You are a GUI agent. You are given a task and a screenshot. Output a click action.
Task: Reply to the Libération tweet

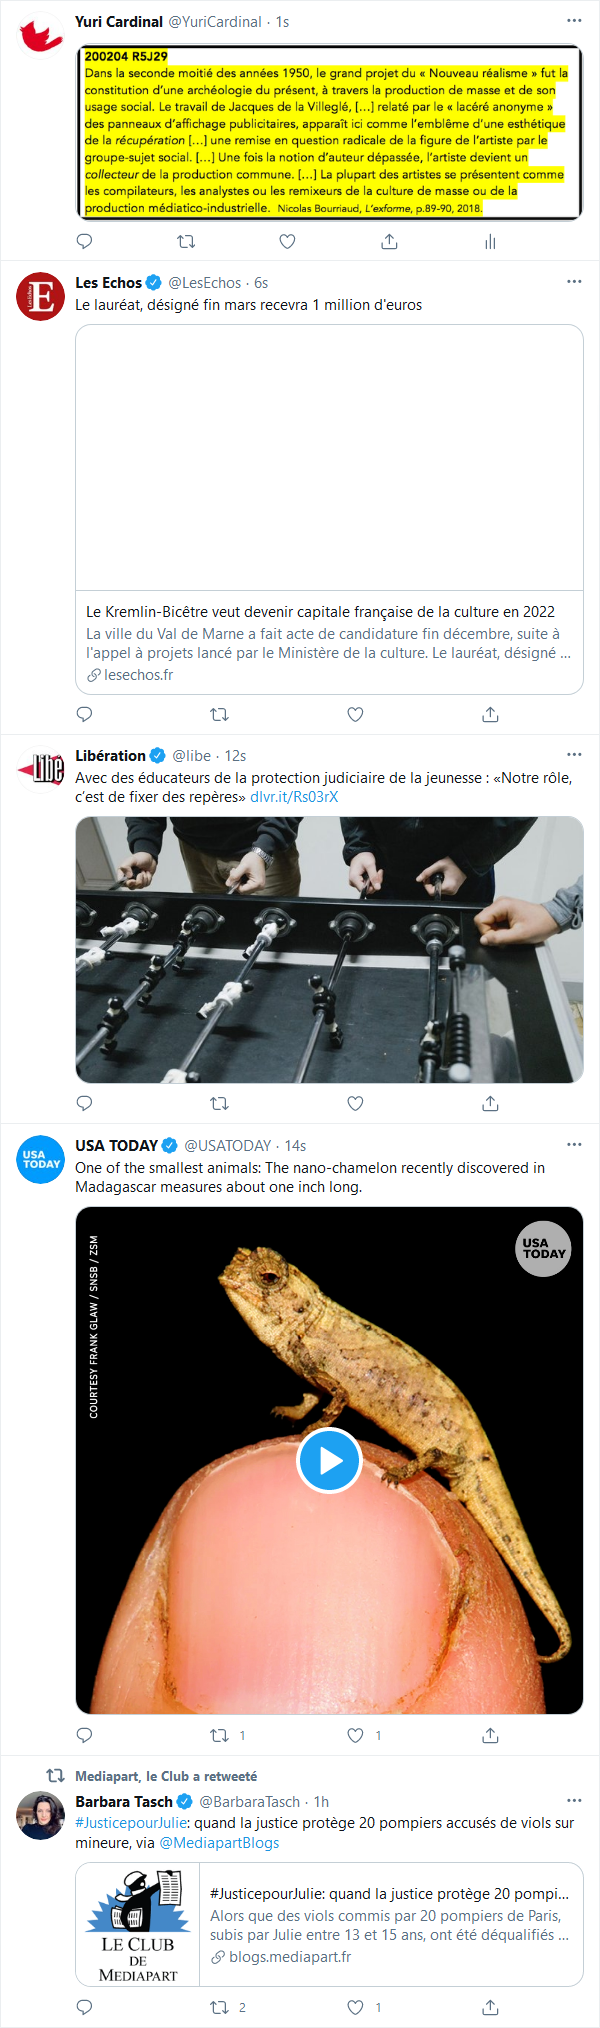pos(85,1103)
